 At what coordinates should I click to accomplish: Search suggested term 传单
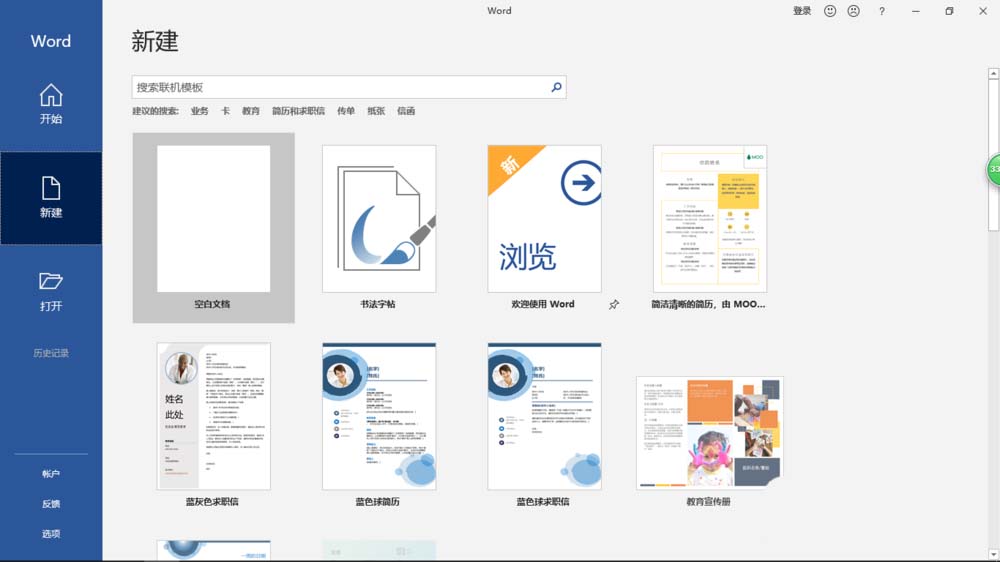pyautogui.click(x=346, y=111)
